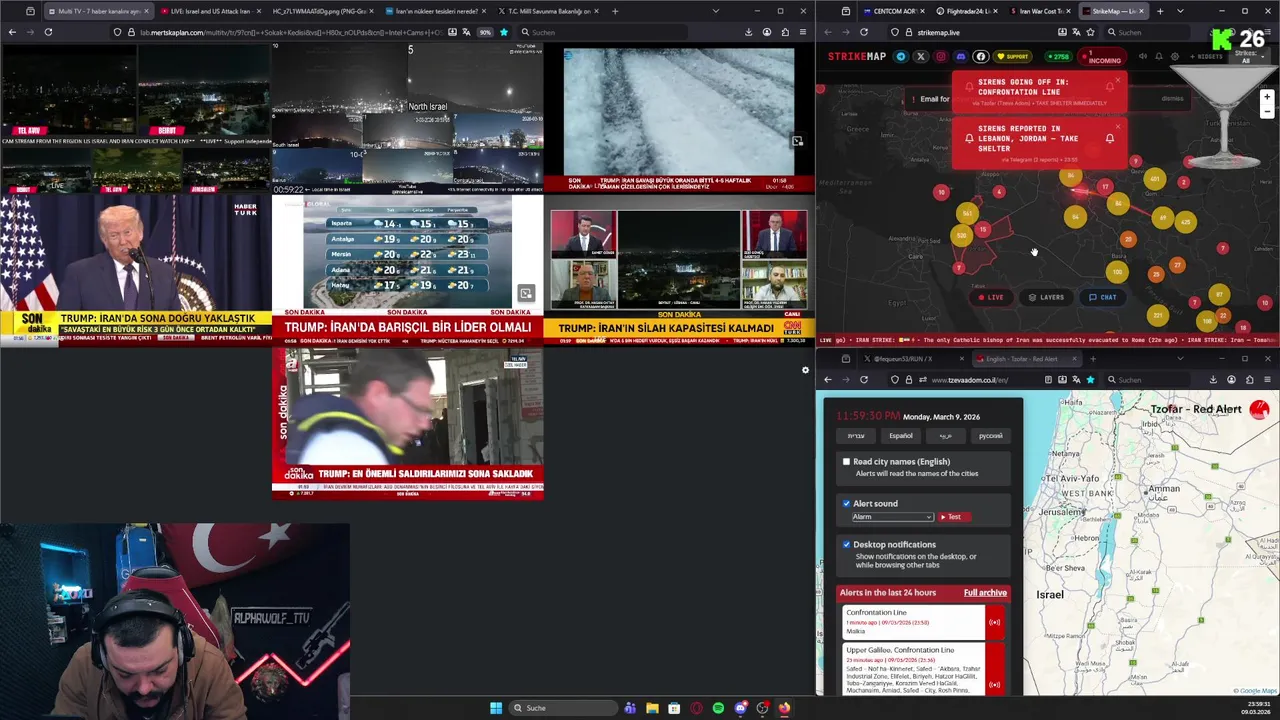This screenshot has height=720, width=1280.
Task: Zoom out on the StrikeMap map
Action: (x=1267, y=111)
